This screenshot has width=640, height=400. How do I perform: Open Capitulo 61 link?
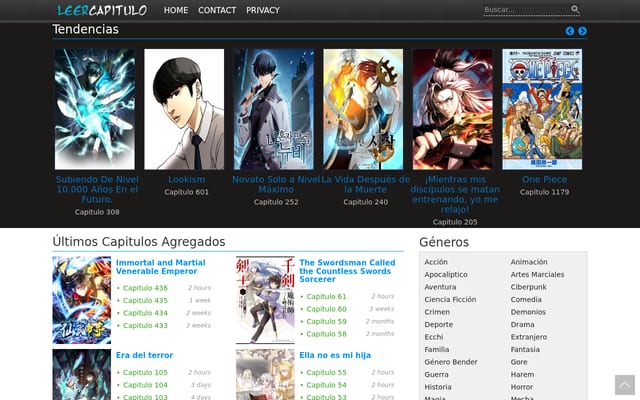327,297
